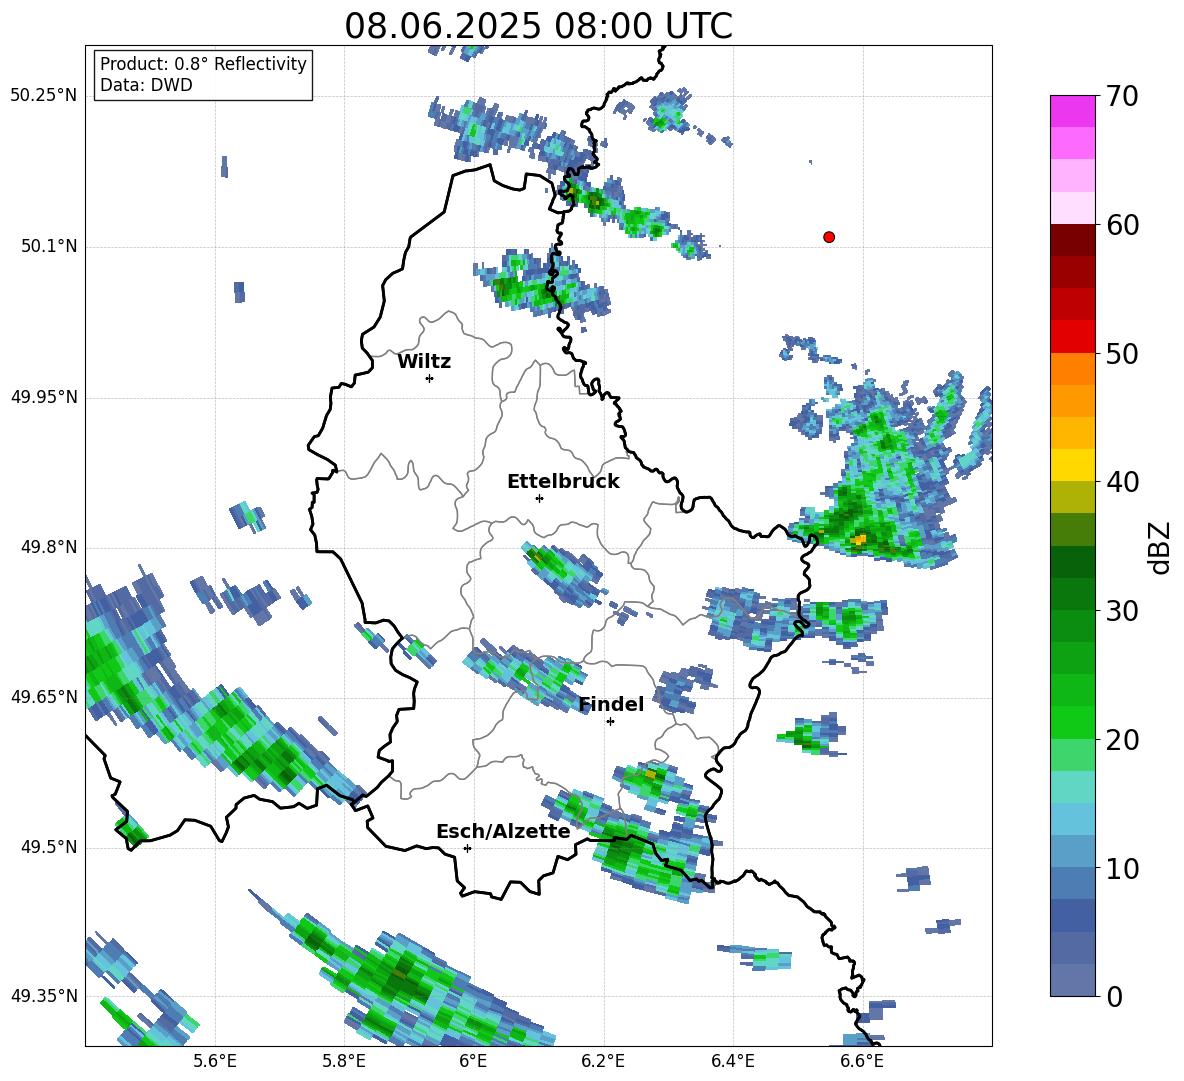Click the 49.5°N latitude label
1184x1081 pixels.
coord(49,847)
